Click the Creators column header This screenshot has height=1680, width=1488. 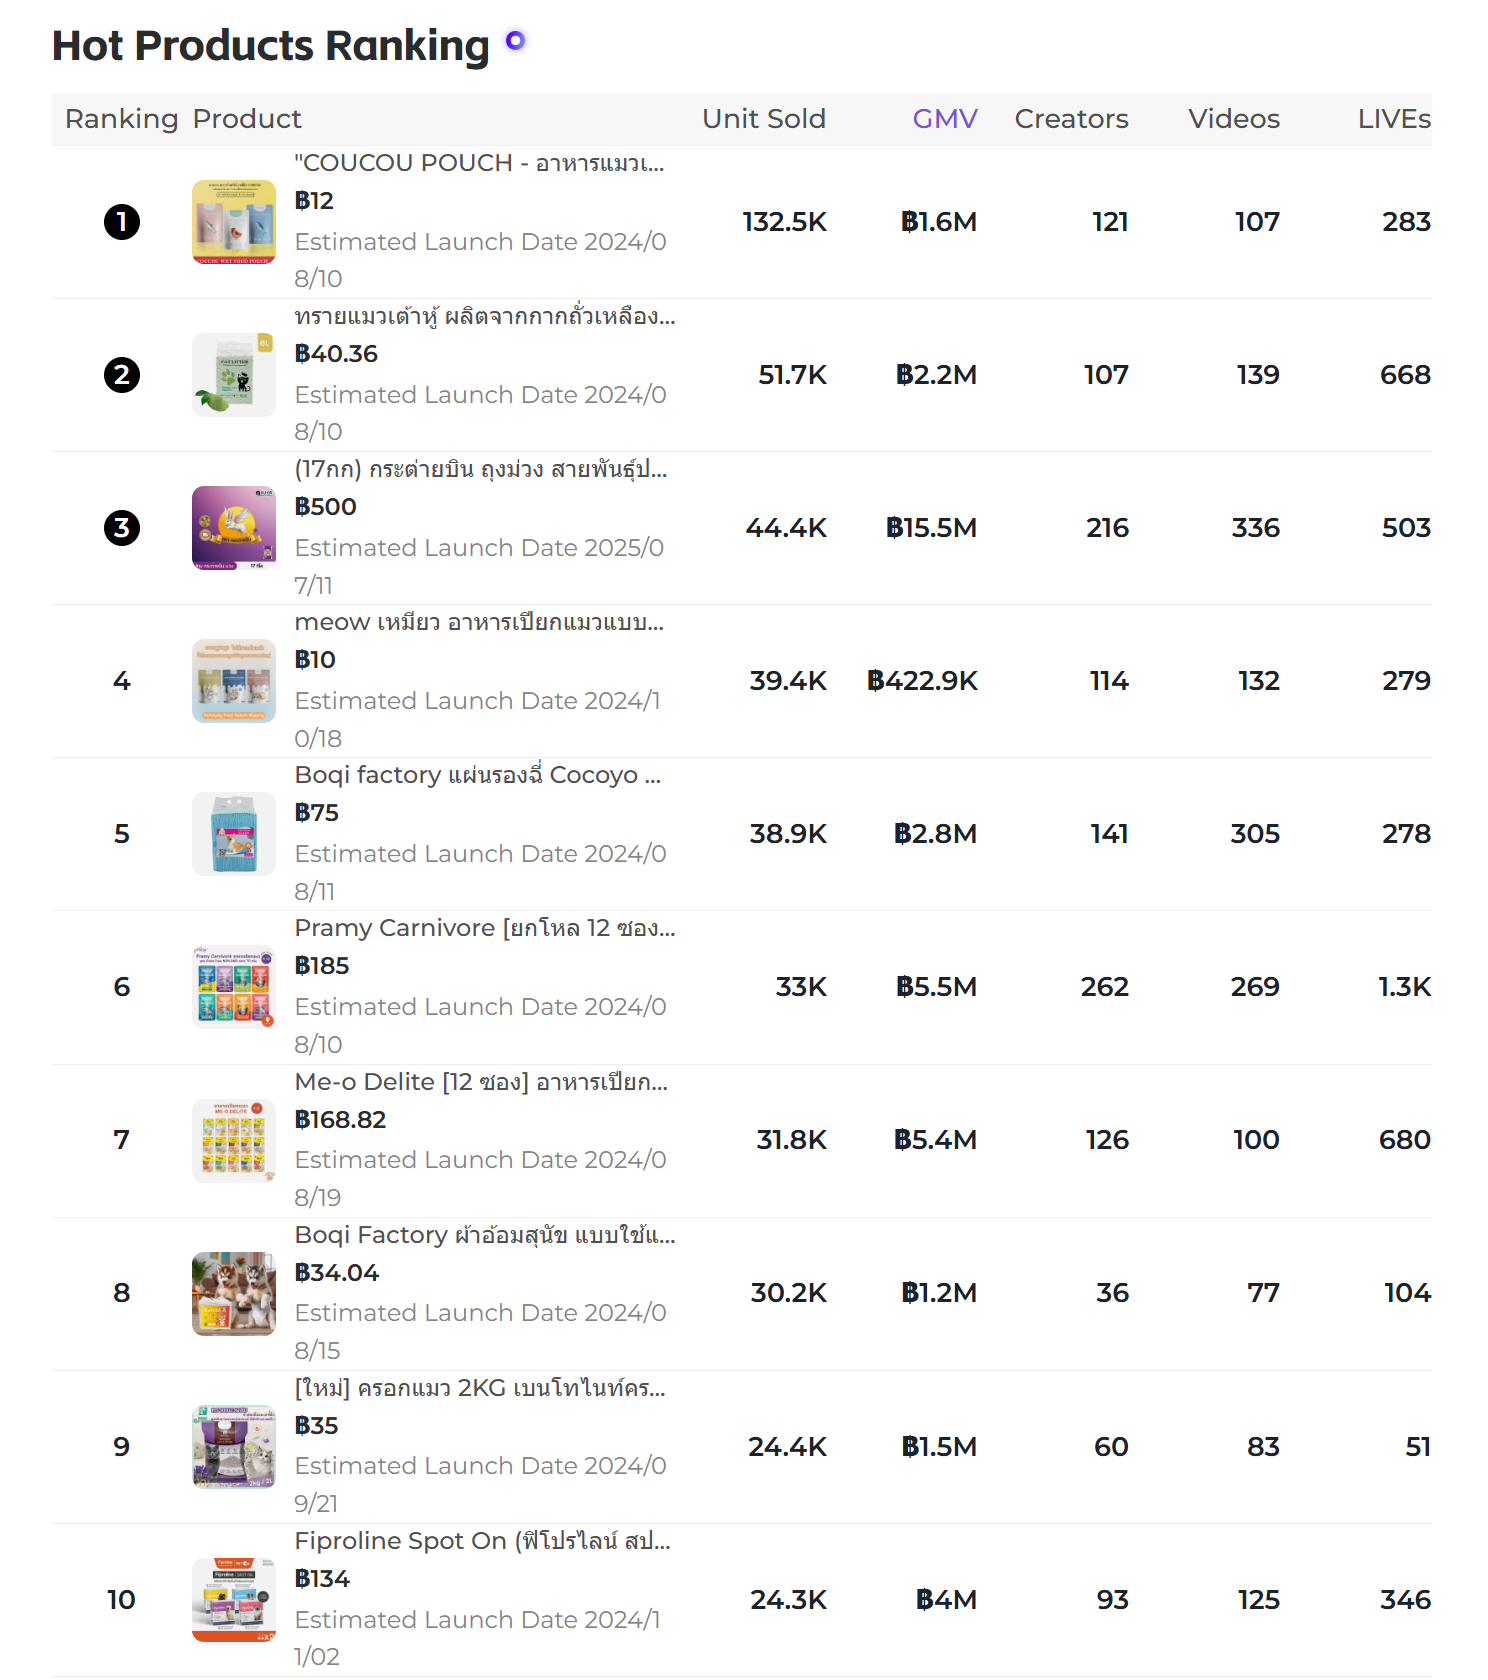pos(1071,119)
